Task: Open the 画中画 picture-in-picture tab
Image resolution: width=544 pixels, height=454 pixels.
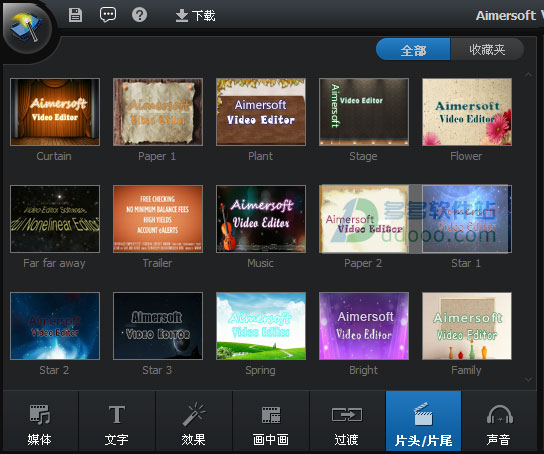Action: point(271,422)
